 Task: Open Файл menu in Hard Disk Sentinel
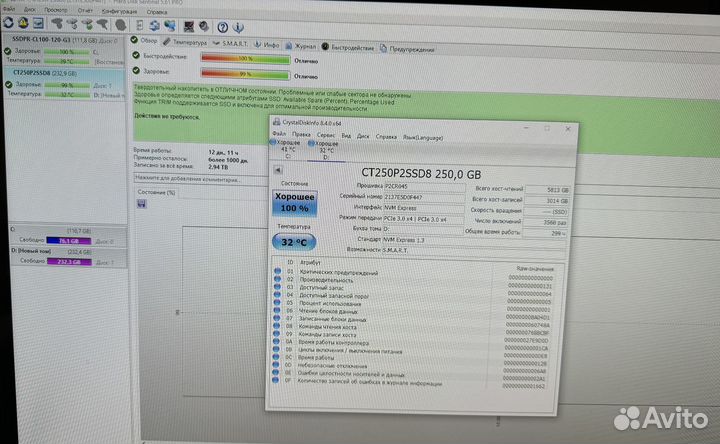point(8,9)
